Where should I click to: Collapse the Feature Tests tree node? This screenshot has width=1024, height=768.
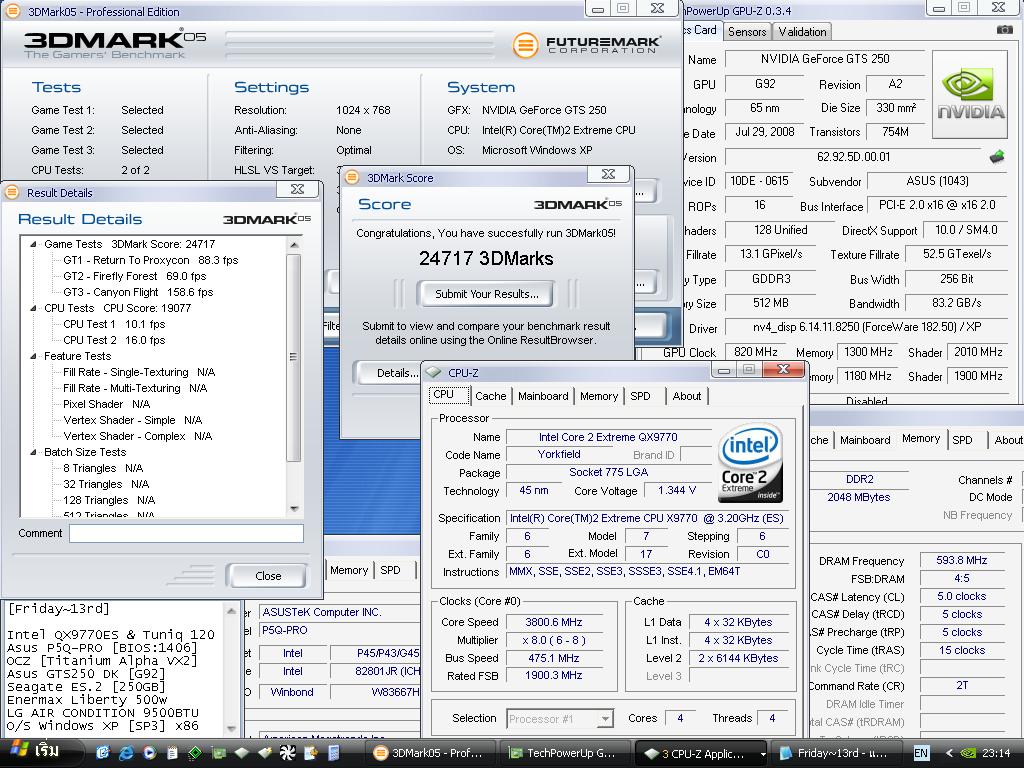[33, 357]
